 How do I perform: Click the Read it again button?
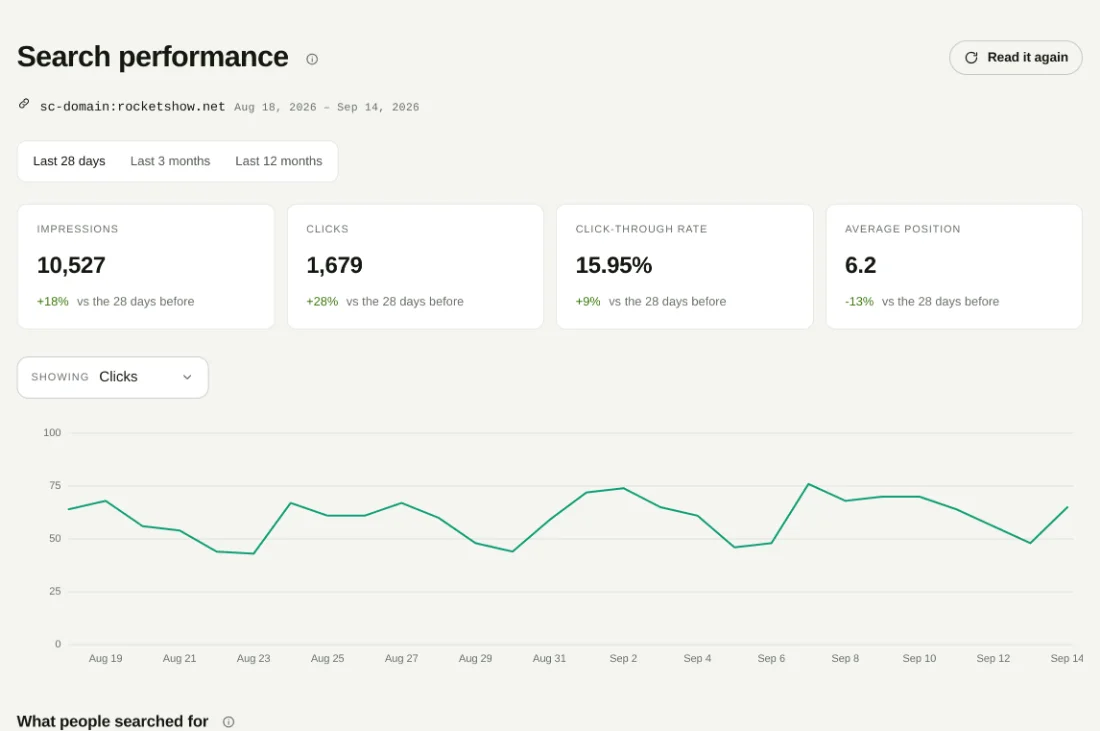coord(1016,58)
